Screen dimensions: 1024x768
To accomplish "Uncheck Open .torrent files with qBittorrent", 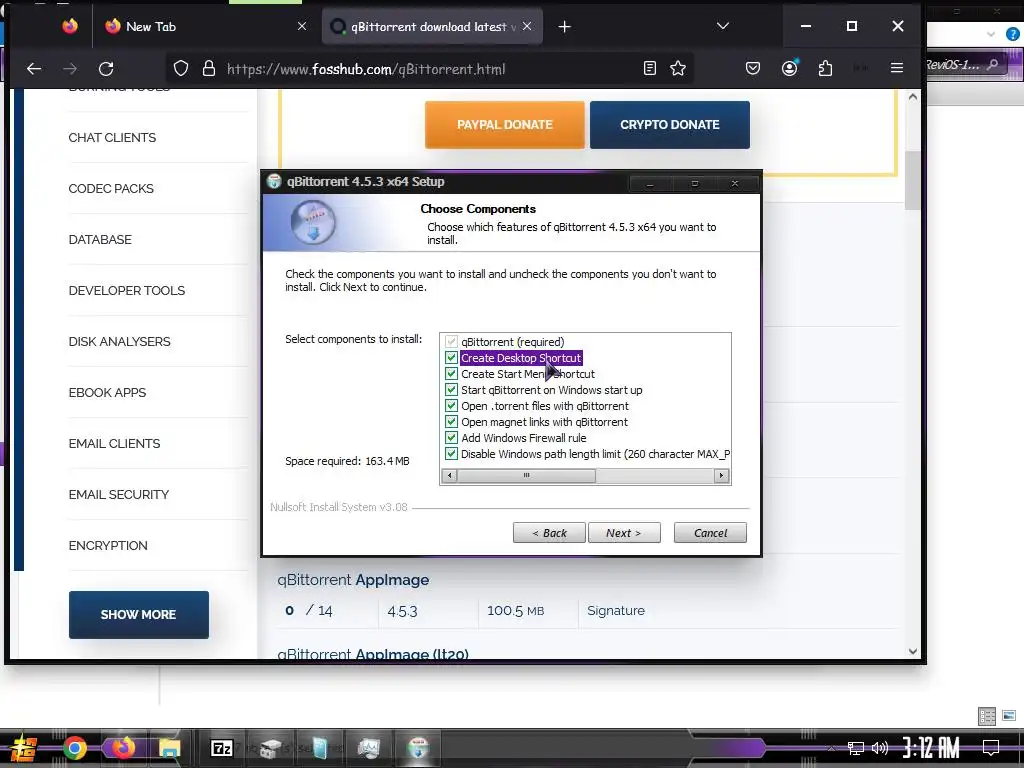I will pyautogui.click(x=451, y=406).
